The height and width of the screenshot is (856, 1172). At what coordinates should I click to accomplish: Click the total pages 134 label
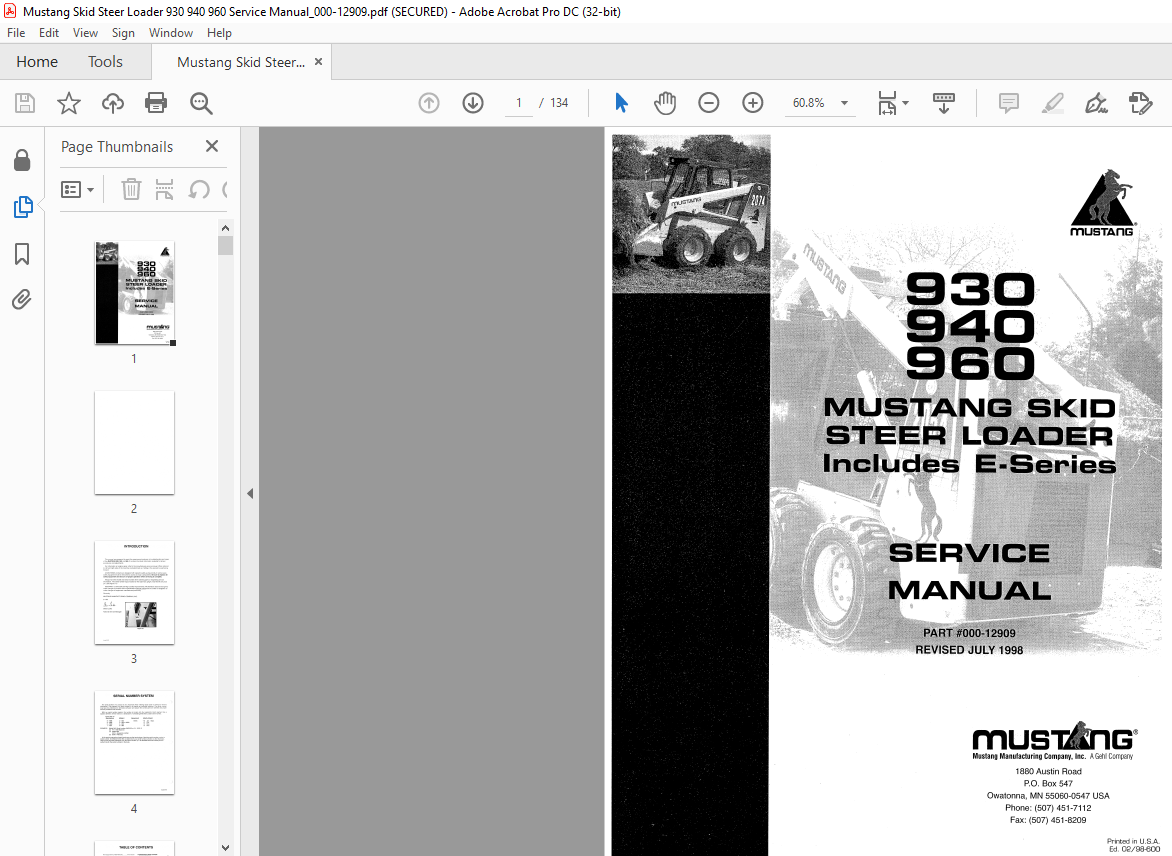[x=559, y=103]
